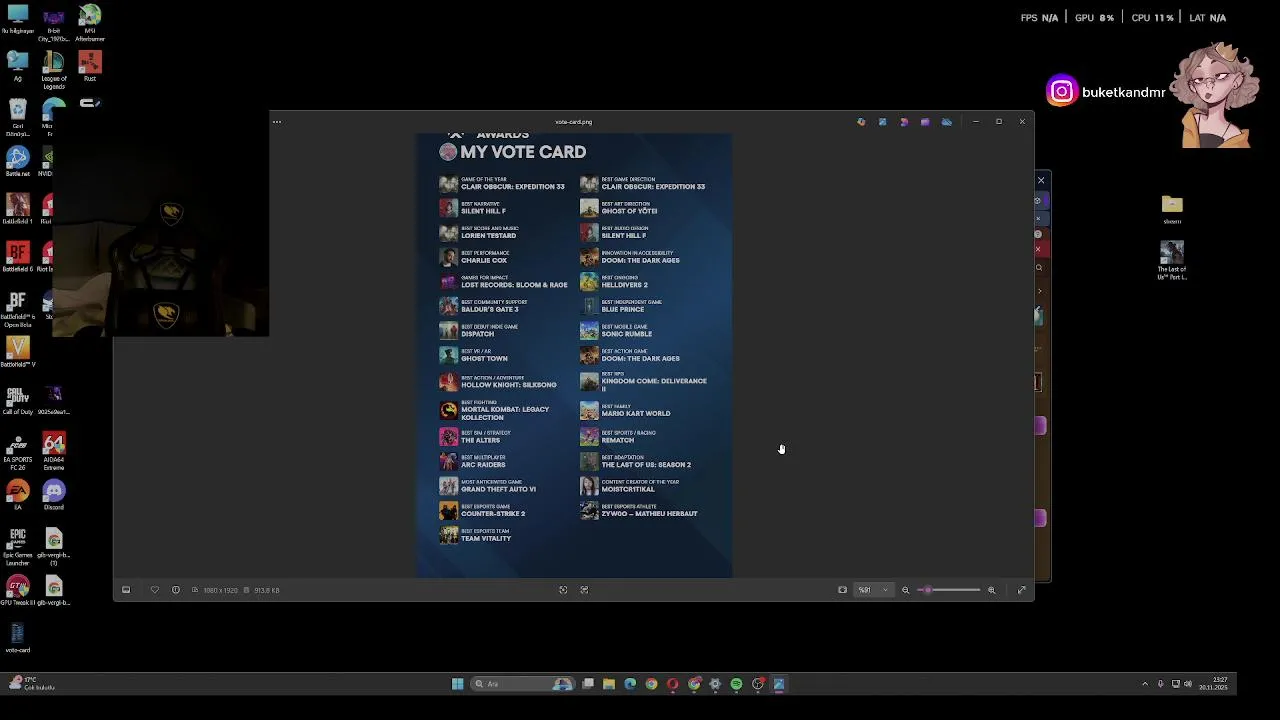Click the zoom out magnifier icon
The width and height of the screenshot is (1280, 720).
tap(906, 590)
